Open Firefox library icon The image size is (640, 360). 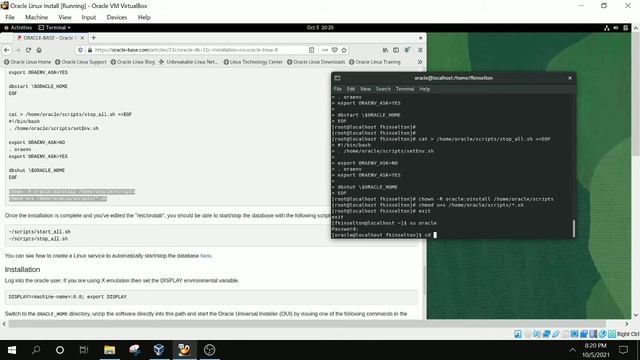[x=385, y=50]
